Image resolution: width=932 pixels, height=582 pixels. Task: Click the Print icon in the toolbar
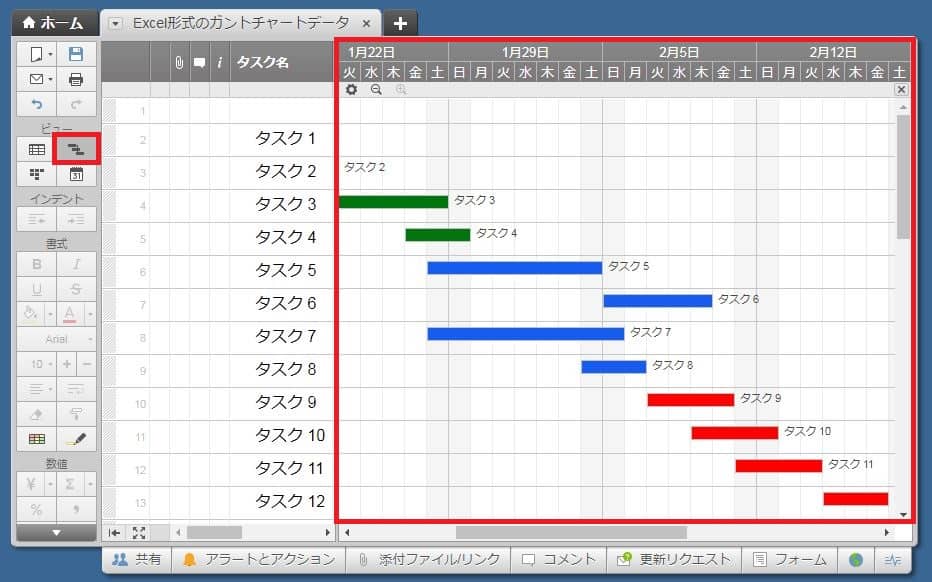coord(76,79)
